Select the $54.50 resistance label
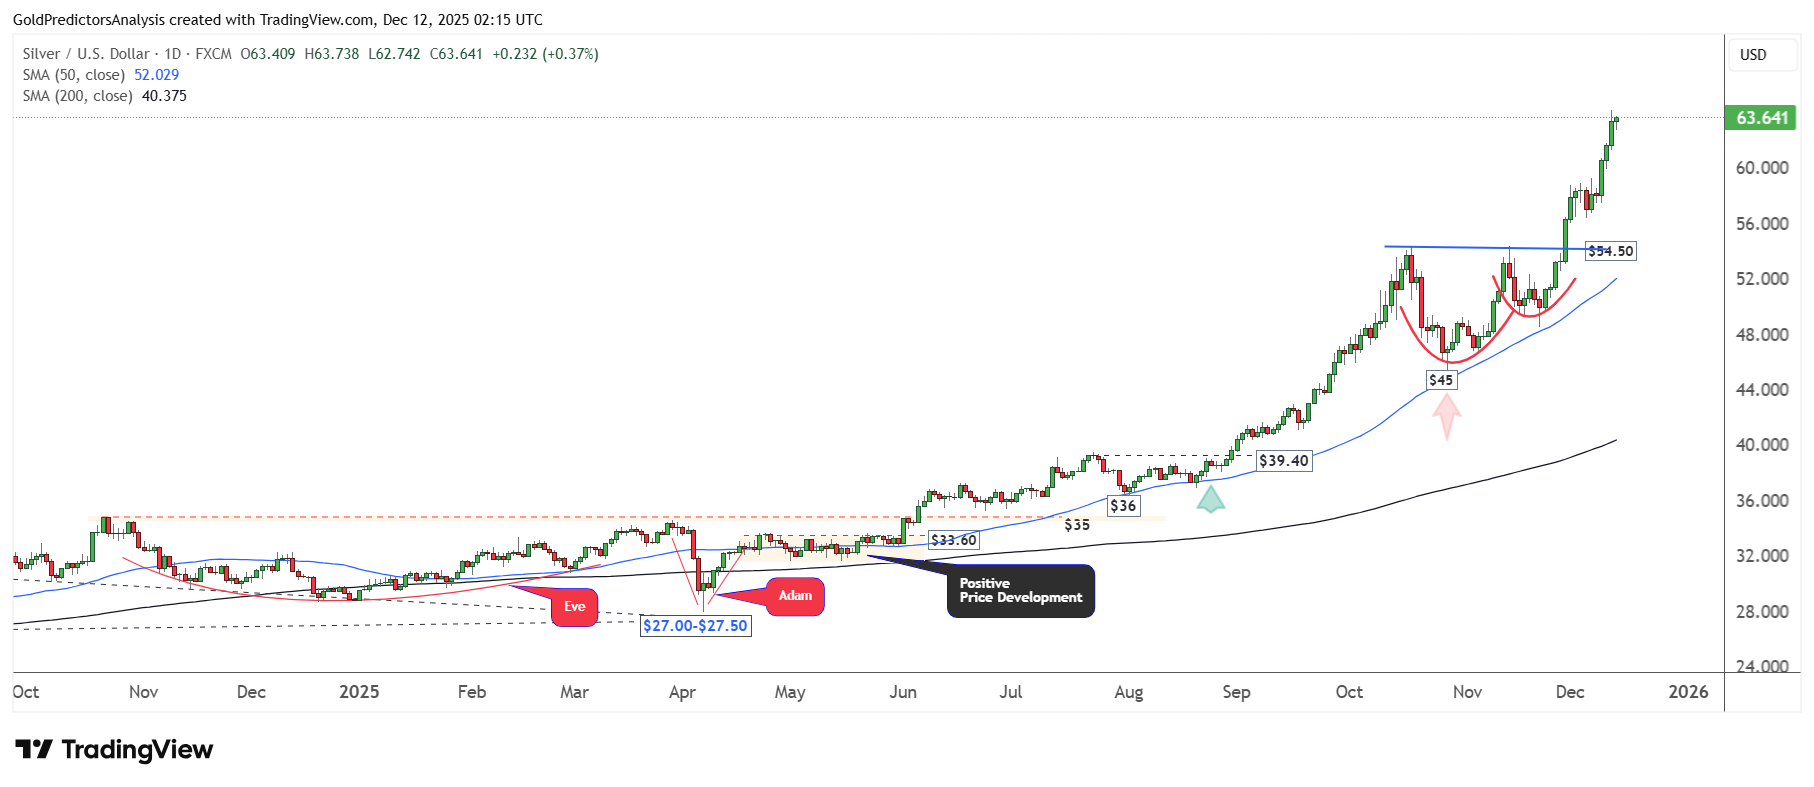This screenshot has width=1814, height=787. 1610,251
